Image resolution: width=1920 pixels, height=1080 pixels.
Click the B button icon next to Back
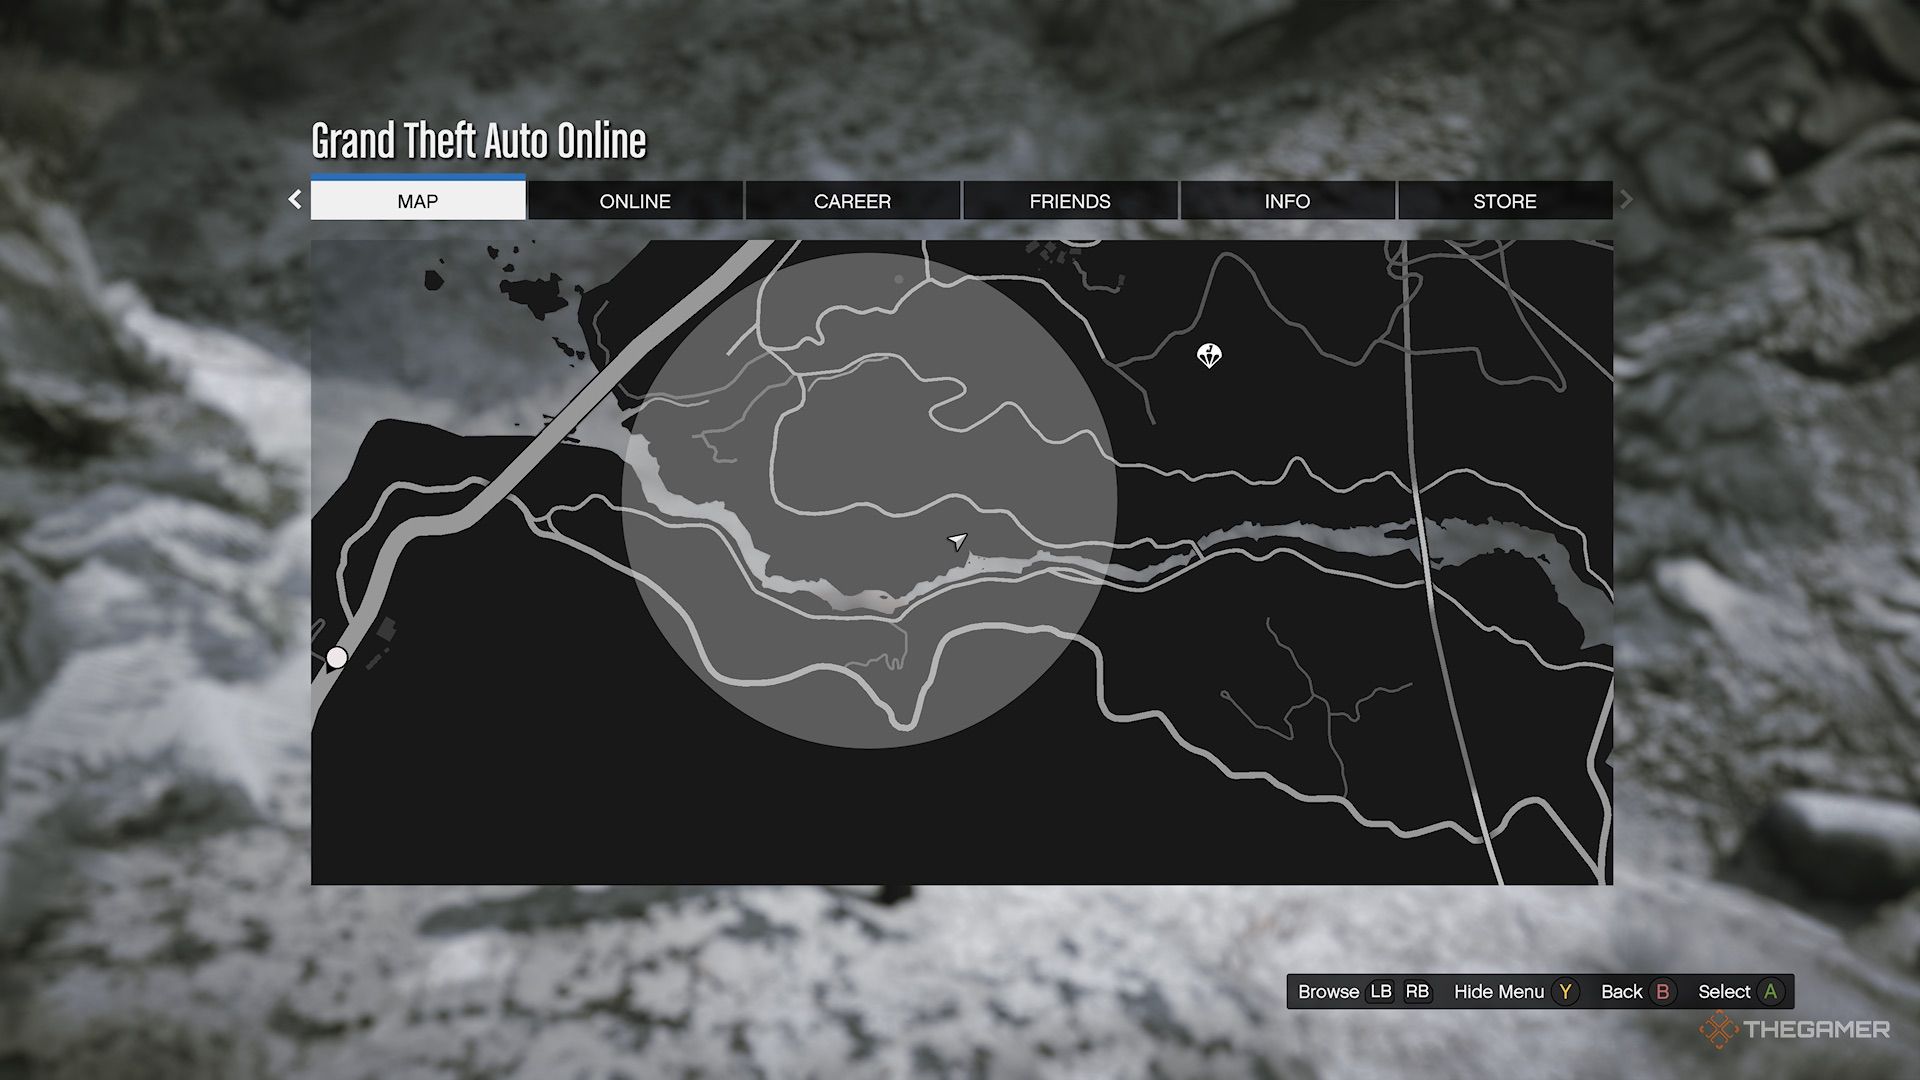[1663, 992]
